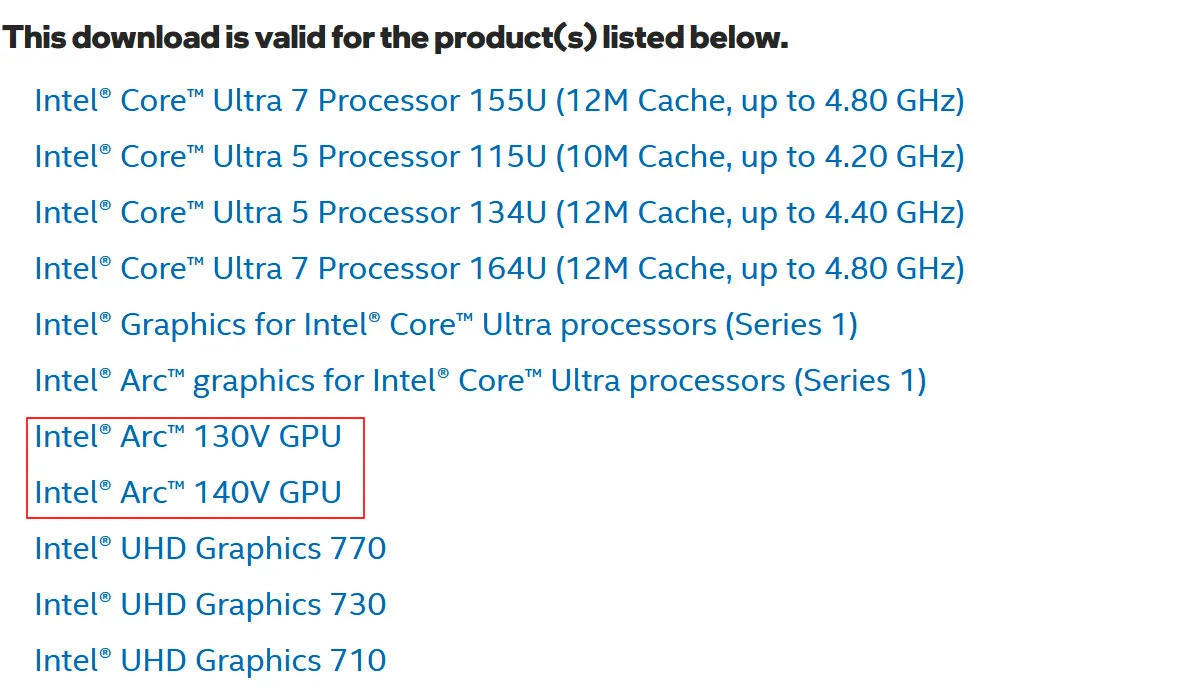Open the Core Ultra 7 Processor 155U link

[499, 101]
